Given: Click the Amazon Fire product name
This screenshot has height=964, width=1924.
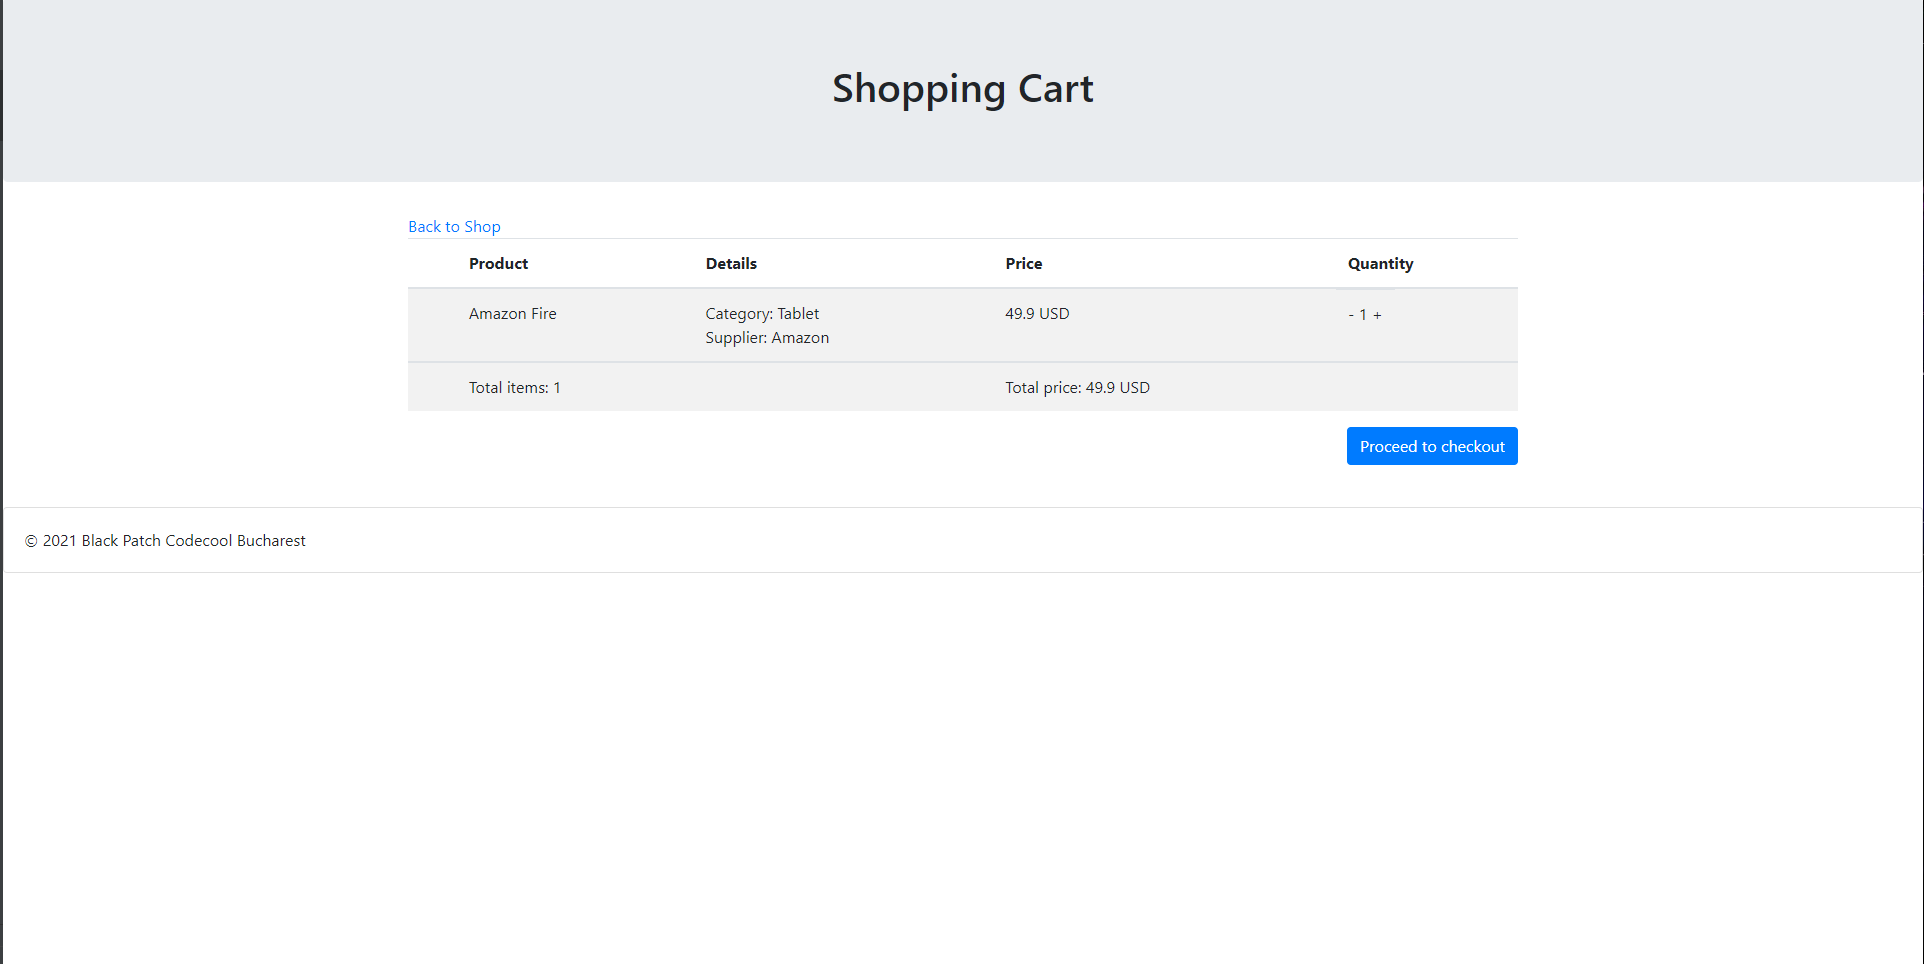Looking at the screenshot, I should pos(512,313).
